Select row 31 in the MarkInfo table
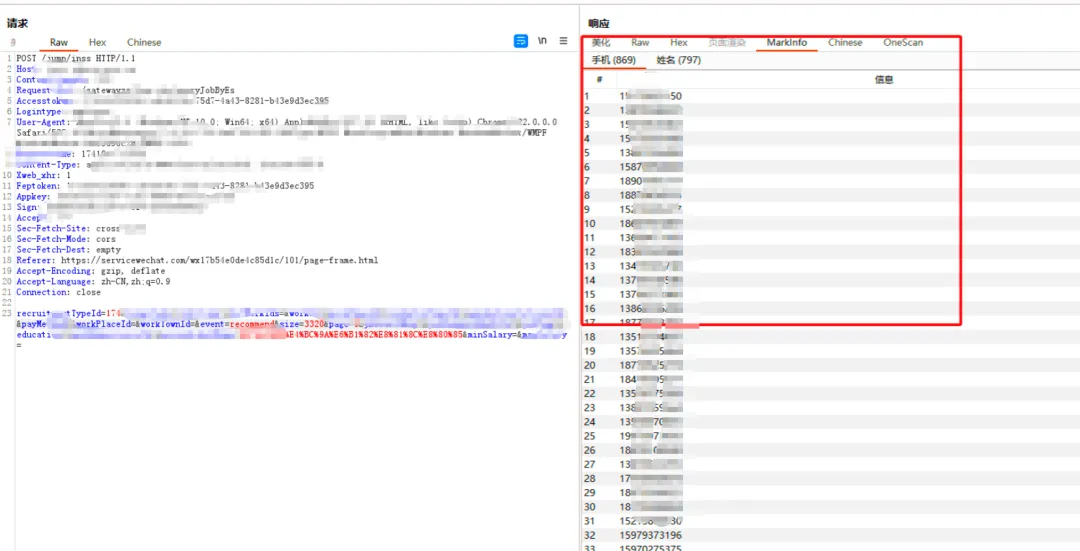Image resolution: width=1080 pixels, height=551 pixels. (x=831, y=521)
